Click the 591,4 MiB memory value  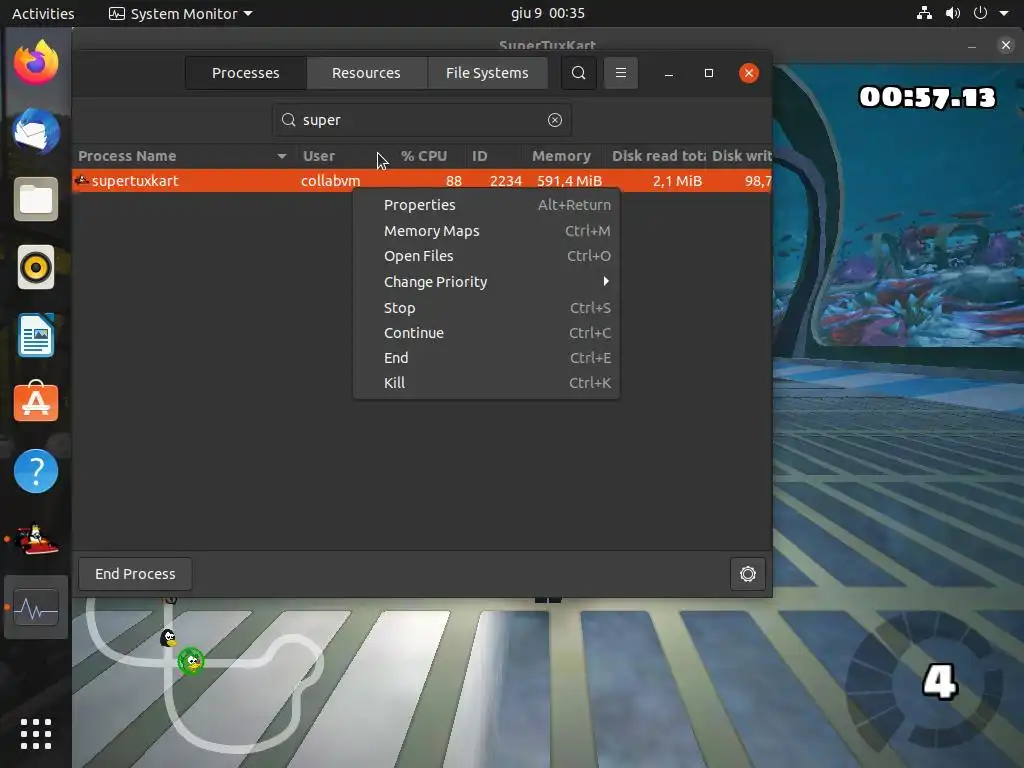(569, 181)
